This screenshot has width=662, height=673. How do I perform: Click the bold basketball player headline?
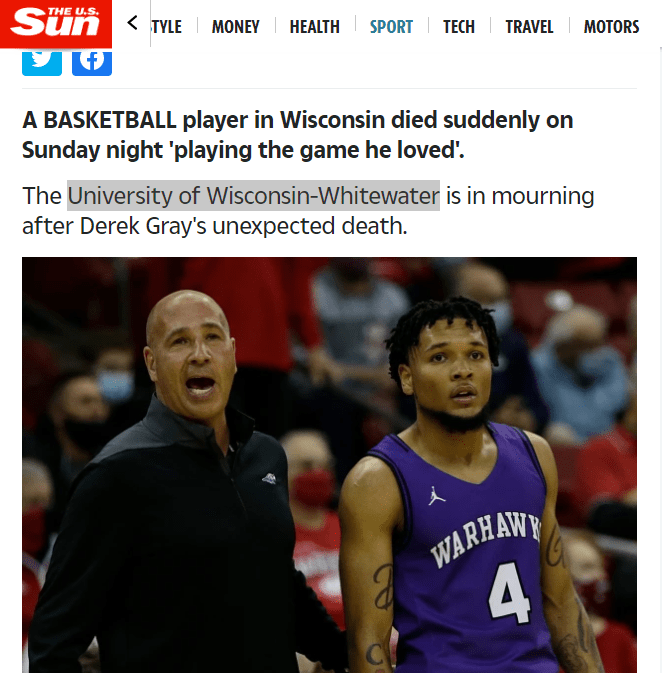298,135
